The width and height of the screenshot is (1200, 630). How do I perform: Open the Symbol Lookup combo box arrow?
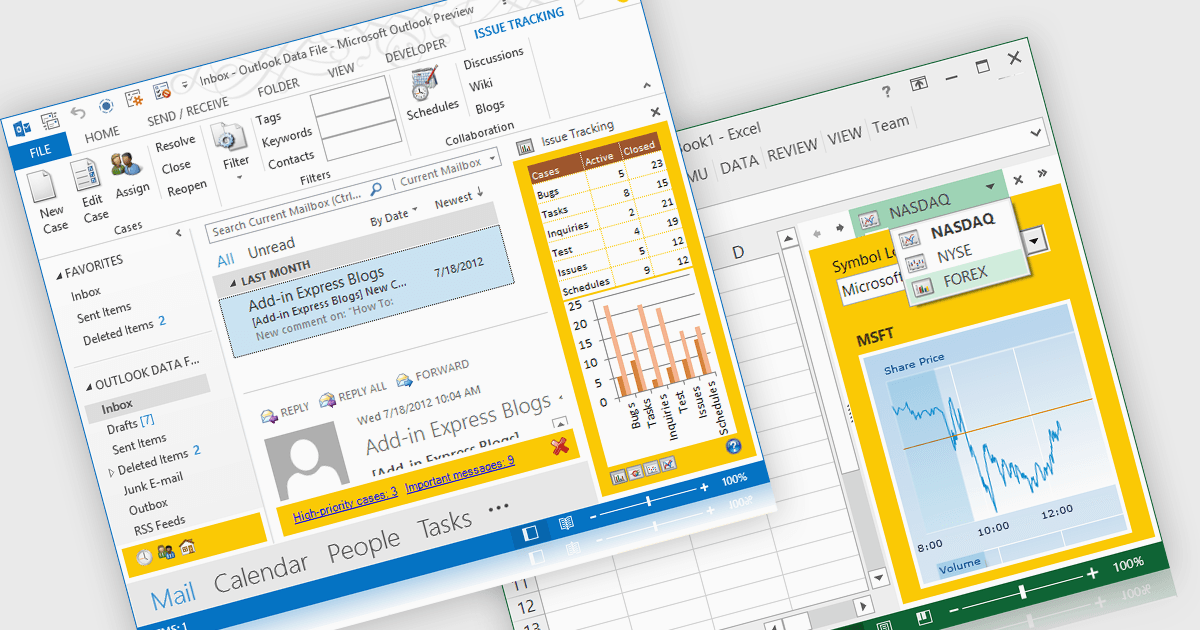coord(1034,240)
